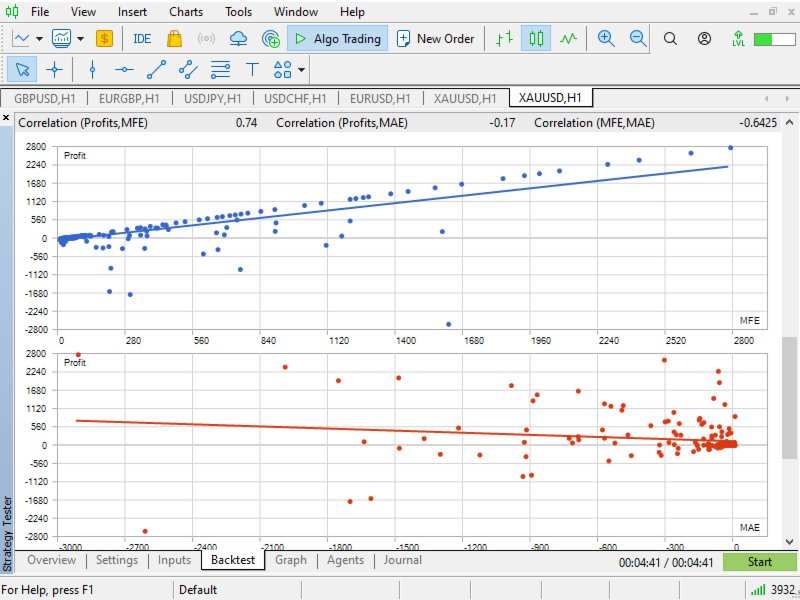Select the equidistant channel tool

point(188,69)
